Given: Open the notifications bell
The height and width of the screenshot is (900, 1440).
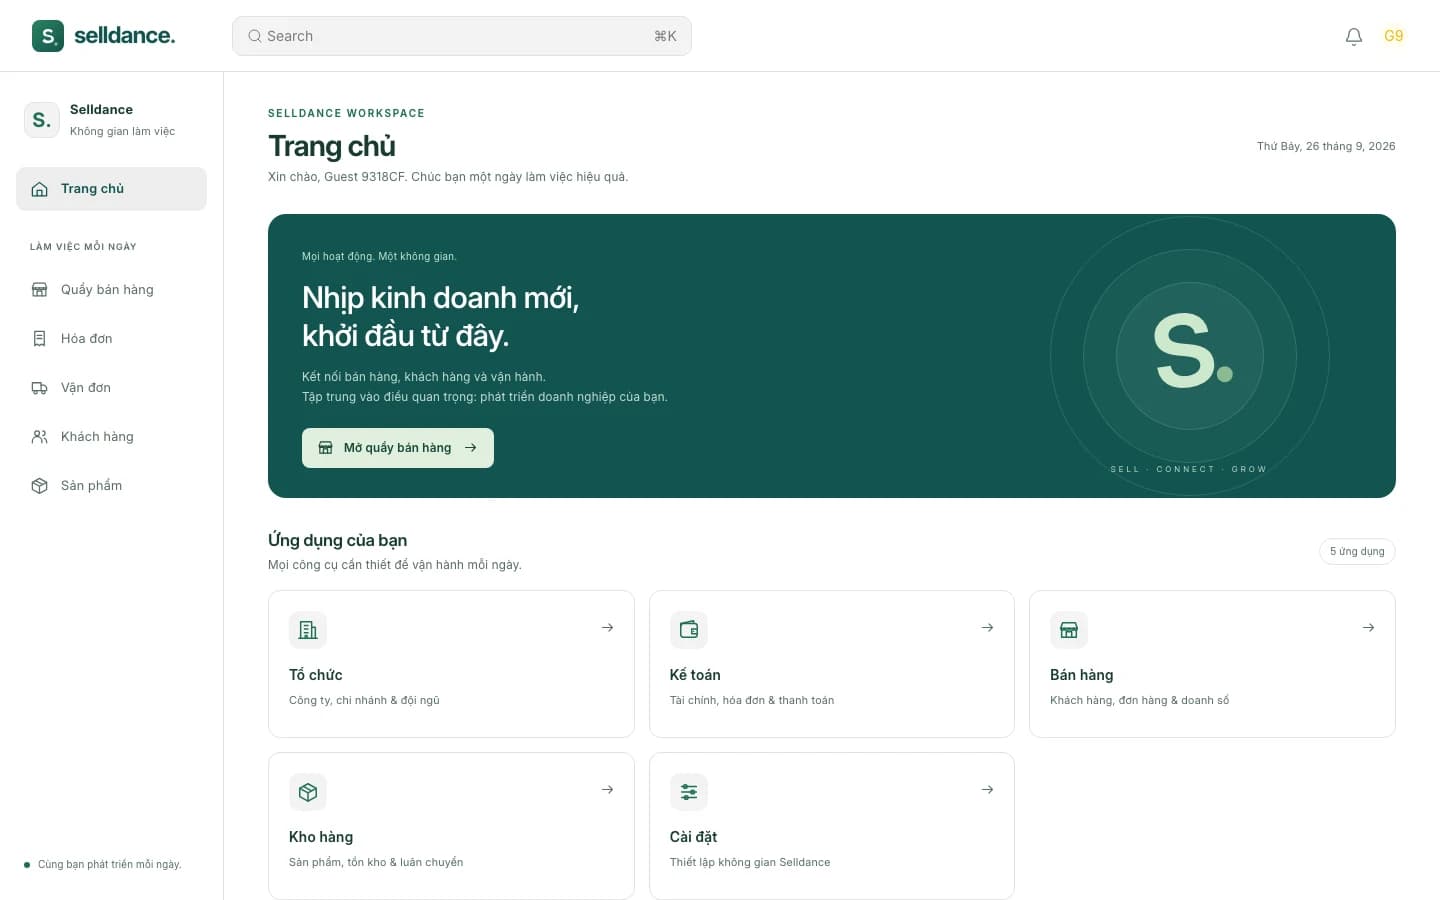Looking at the screenshot, I should (1354, 36).
